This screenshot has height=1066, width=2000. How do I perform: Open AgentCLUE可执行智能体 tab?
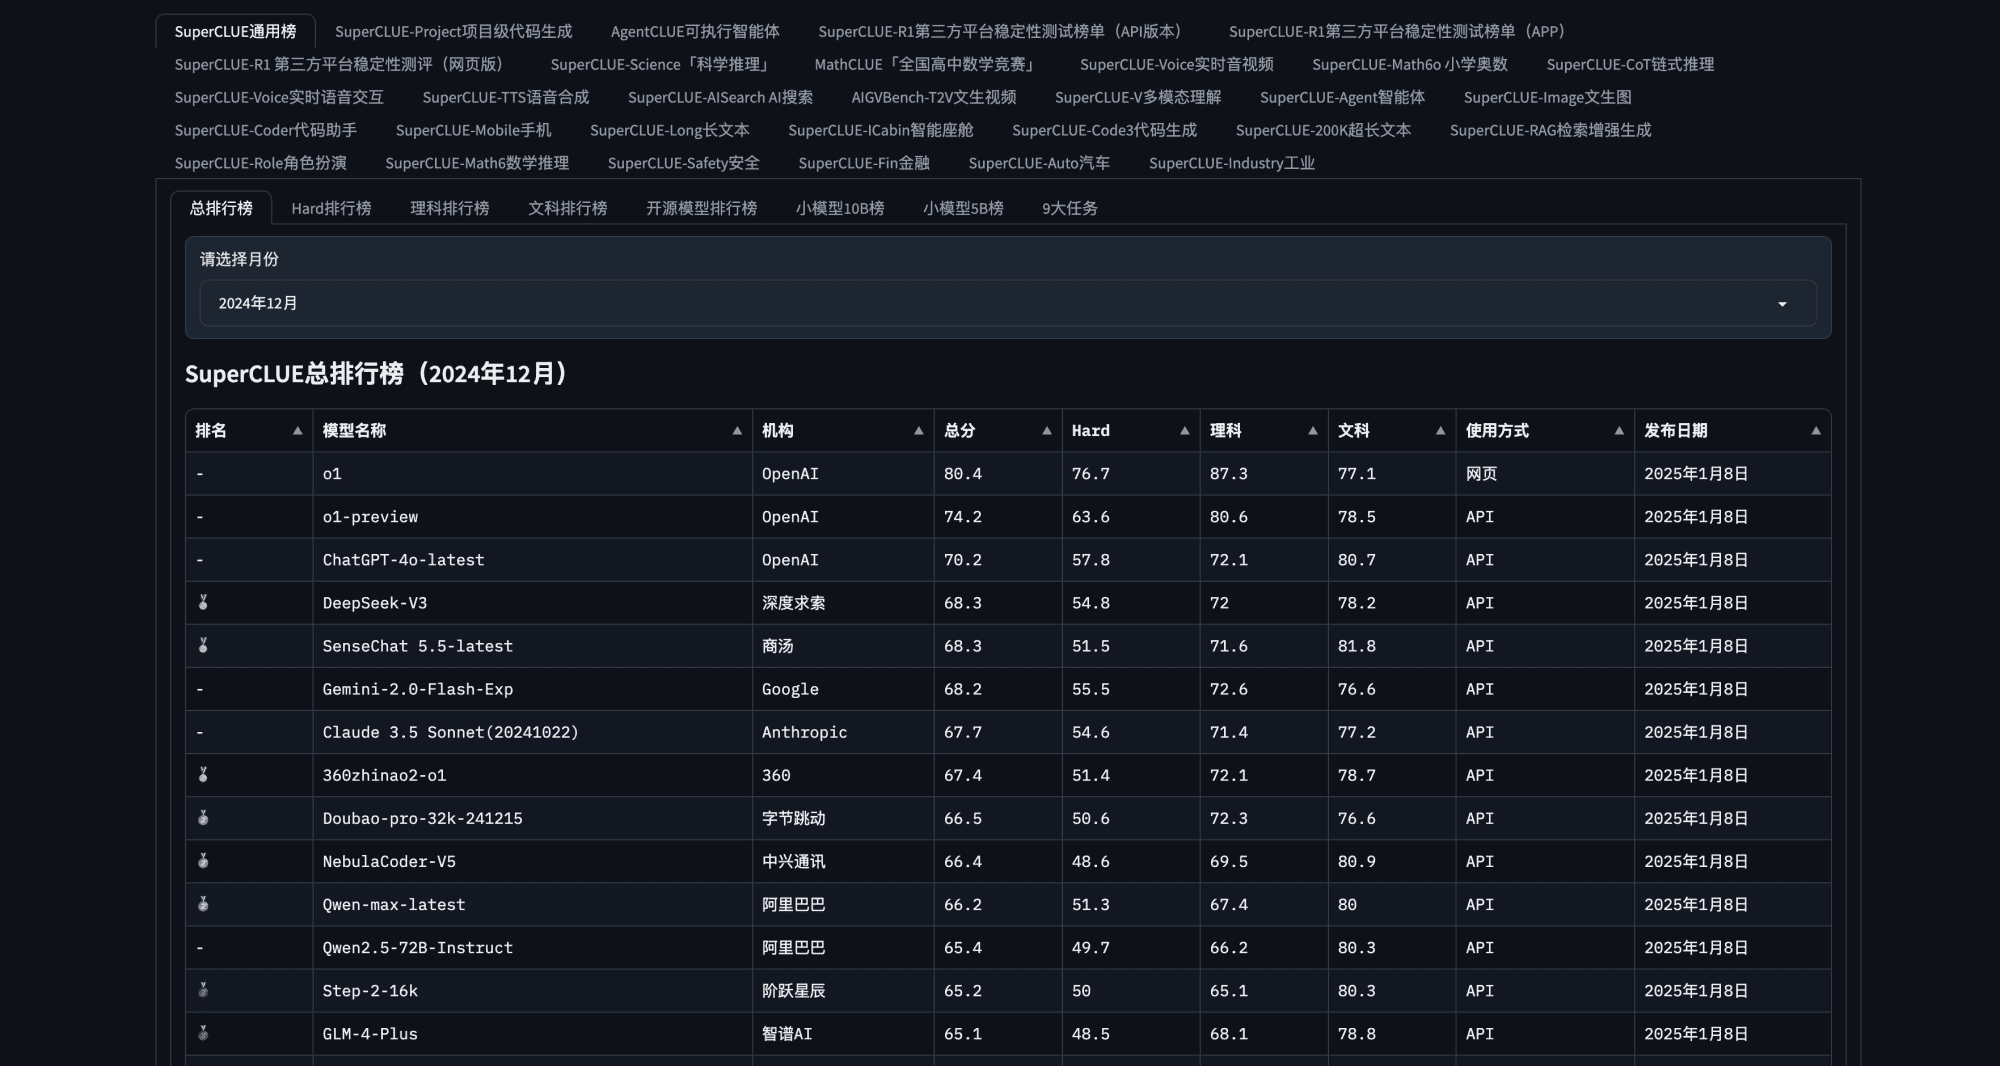695,31
